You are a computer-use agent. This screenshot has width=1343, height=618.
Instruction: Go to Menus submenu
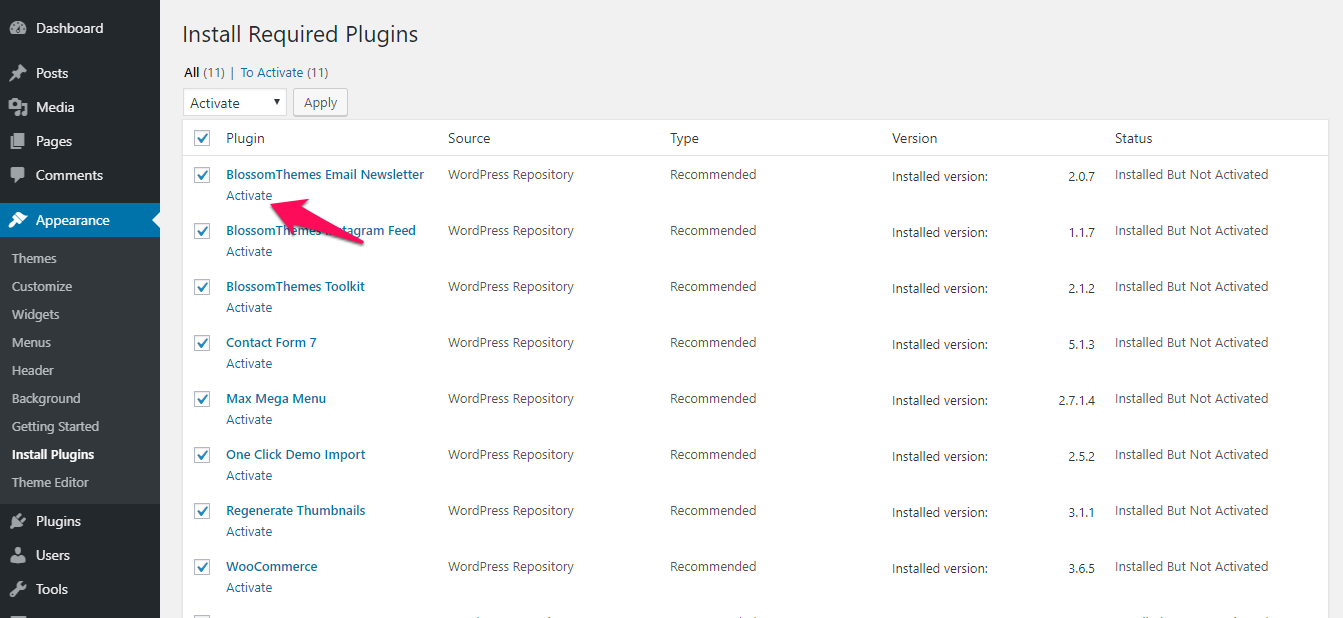[31, 342]
